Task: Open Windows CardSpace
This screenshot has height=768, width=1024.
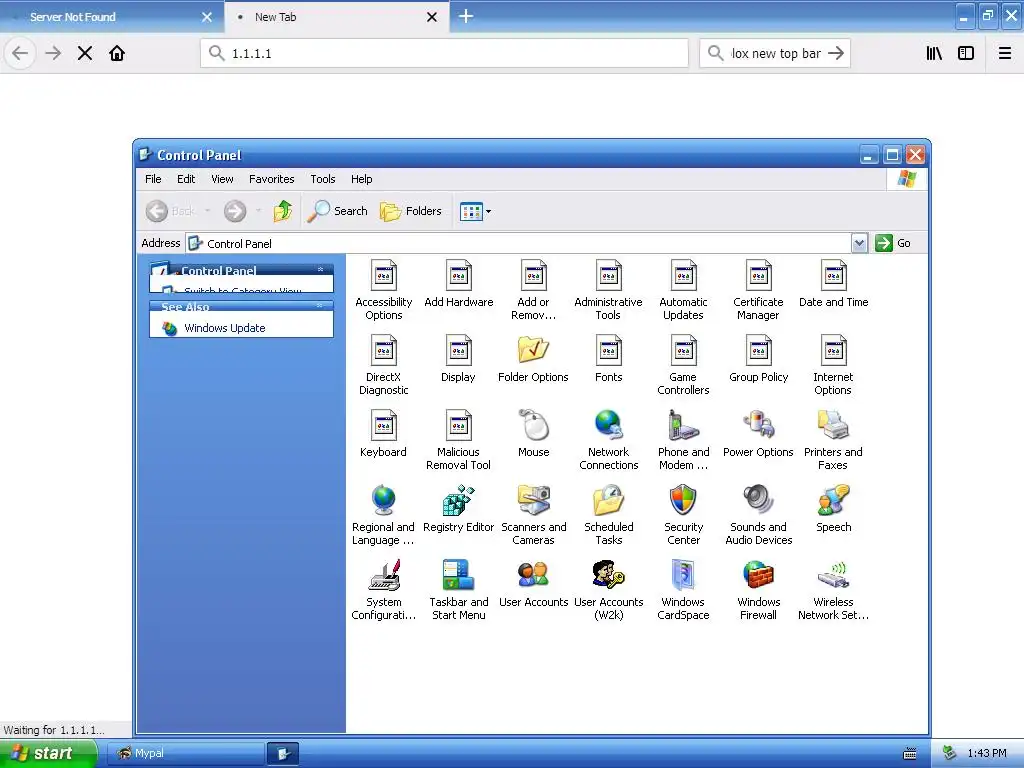Action: pyautogui.click(x=683, y=590)
